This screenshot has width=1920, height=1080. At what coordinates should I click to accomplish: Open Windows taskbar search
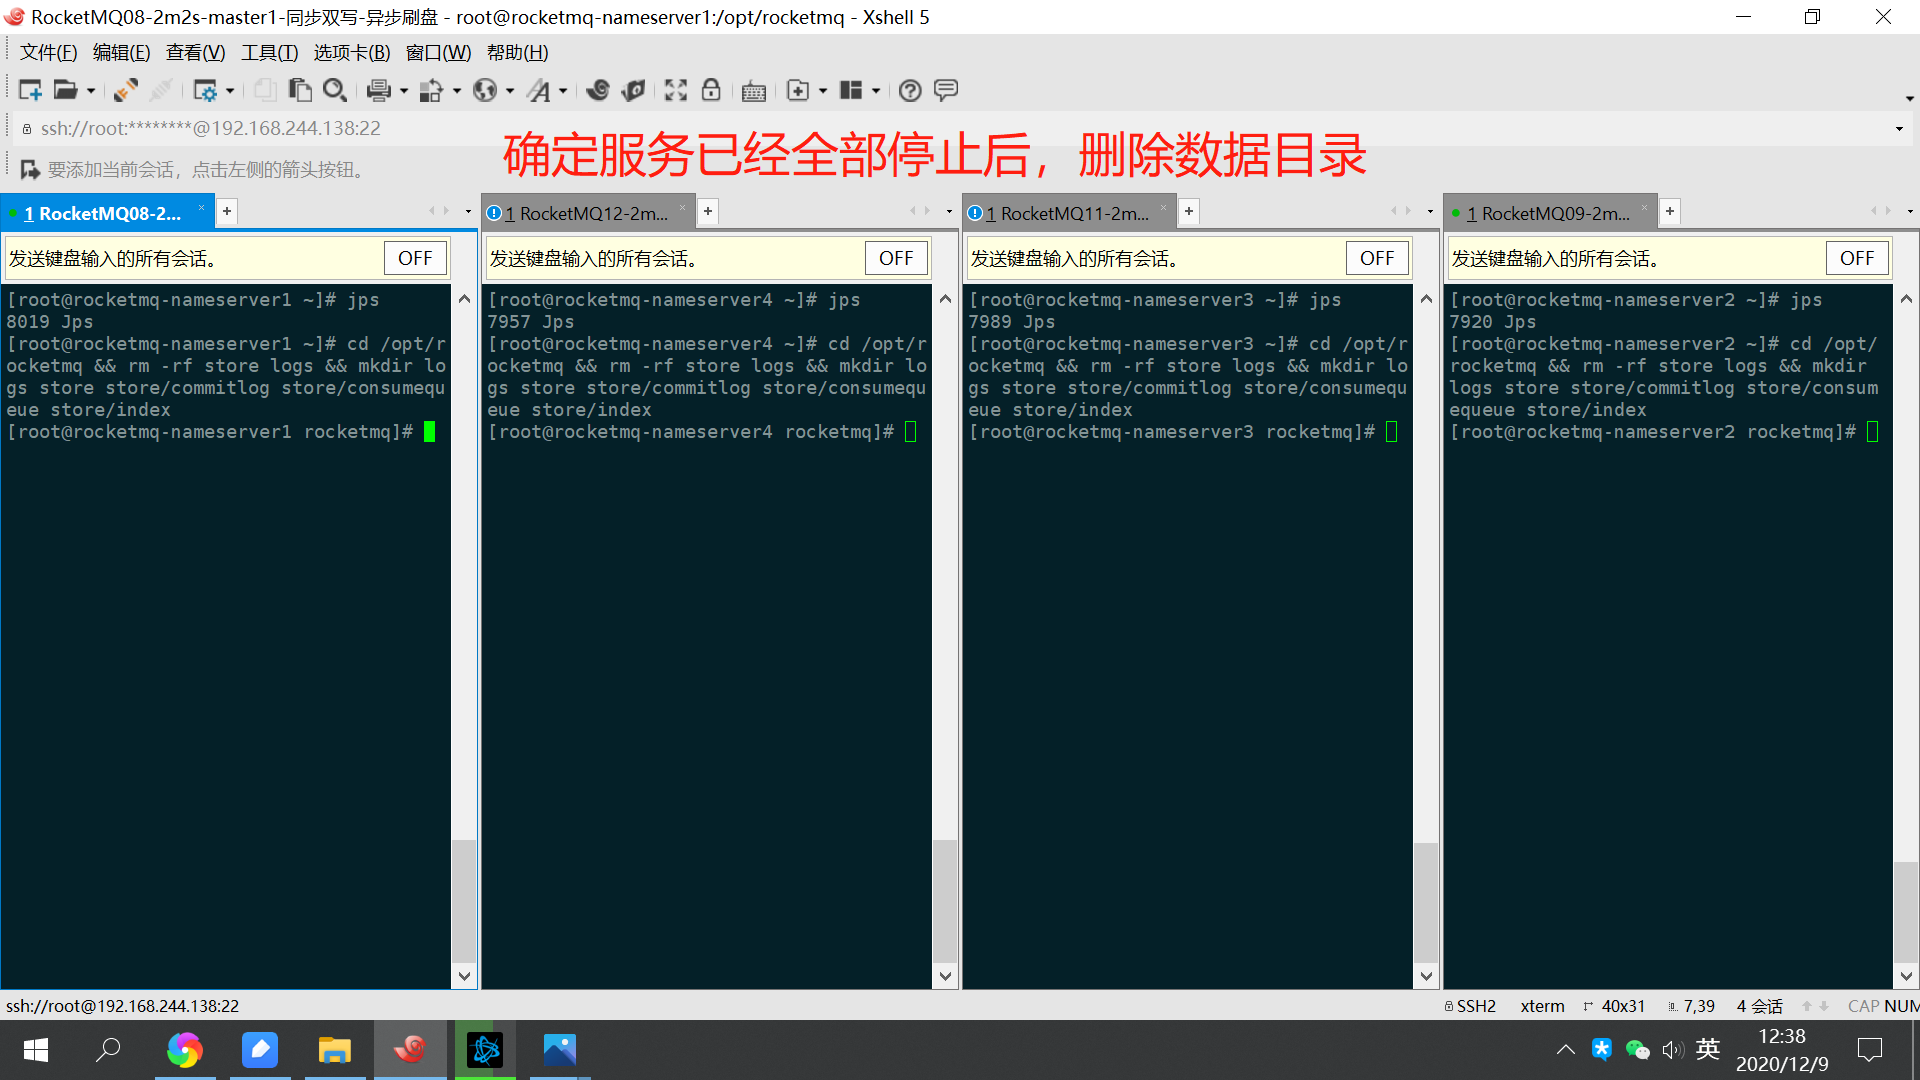point(108,1050)
